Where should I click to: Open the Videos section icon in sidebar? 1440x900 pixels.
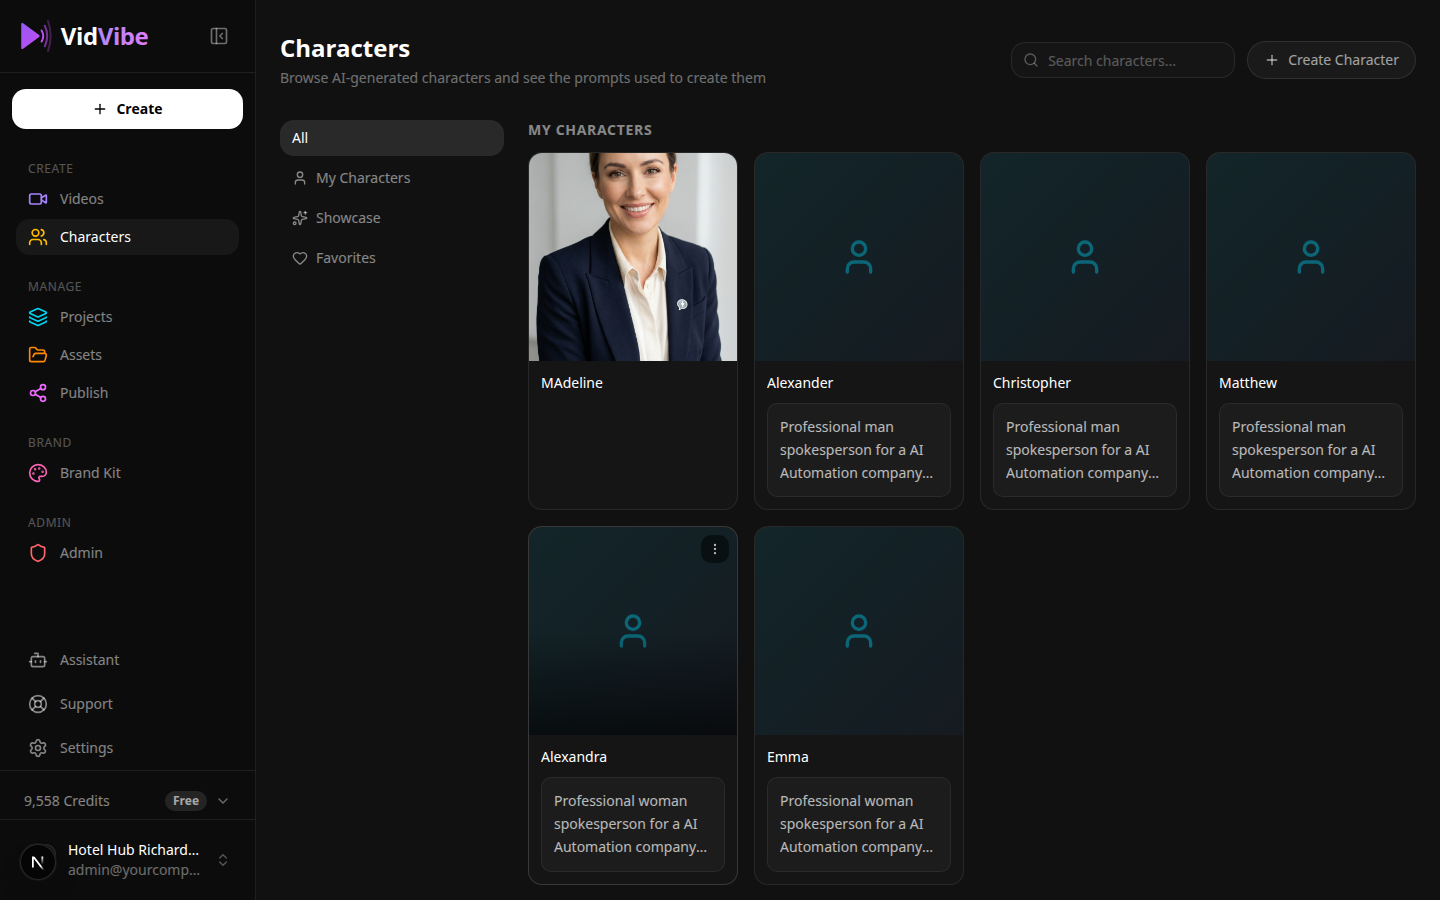pos(40,198)
